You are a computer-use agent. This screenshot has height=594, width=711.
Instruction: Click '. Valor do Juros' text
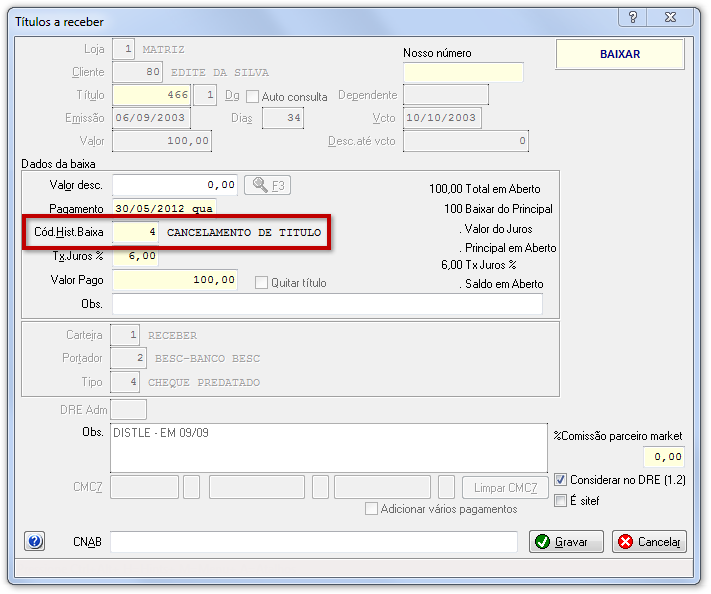(496, 229)
